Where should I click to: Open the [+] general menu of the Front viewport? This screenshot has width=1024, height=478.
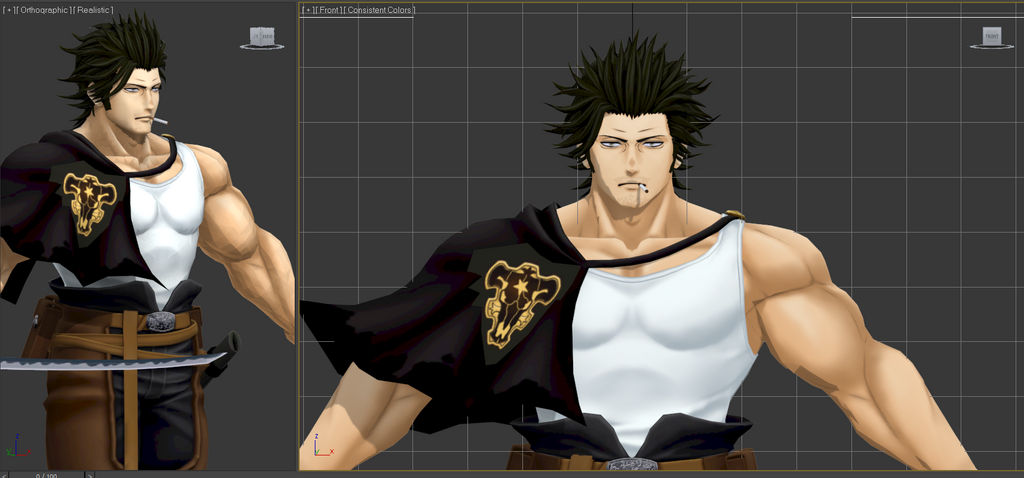click(308, 10)
